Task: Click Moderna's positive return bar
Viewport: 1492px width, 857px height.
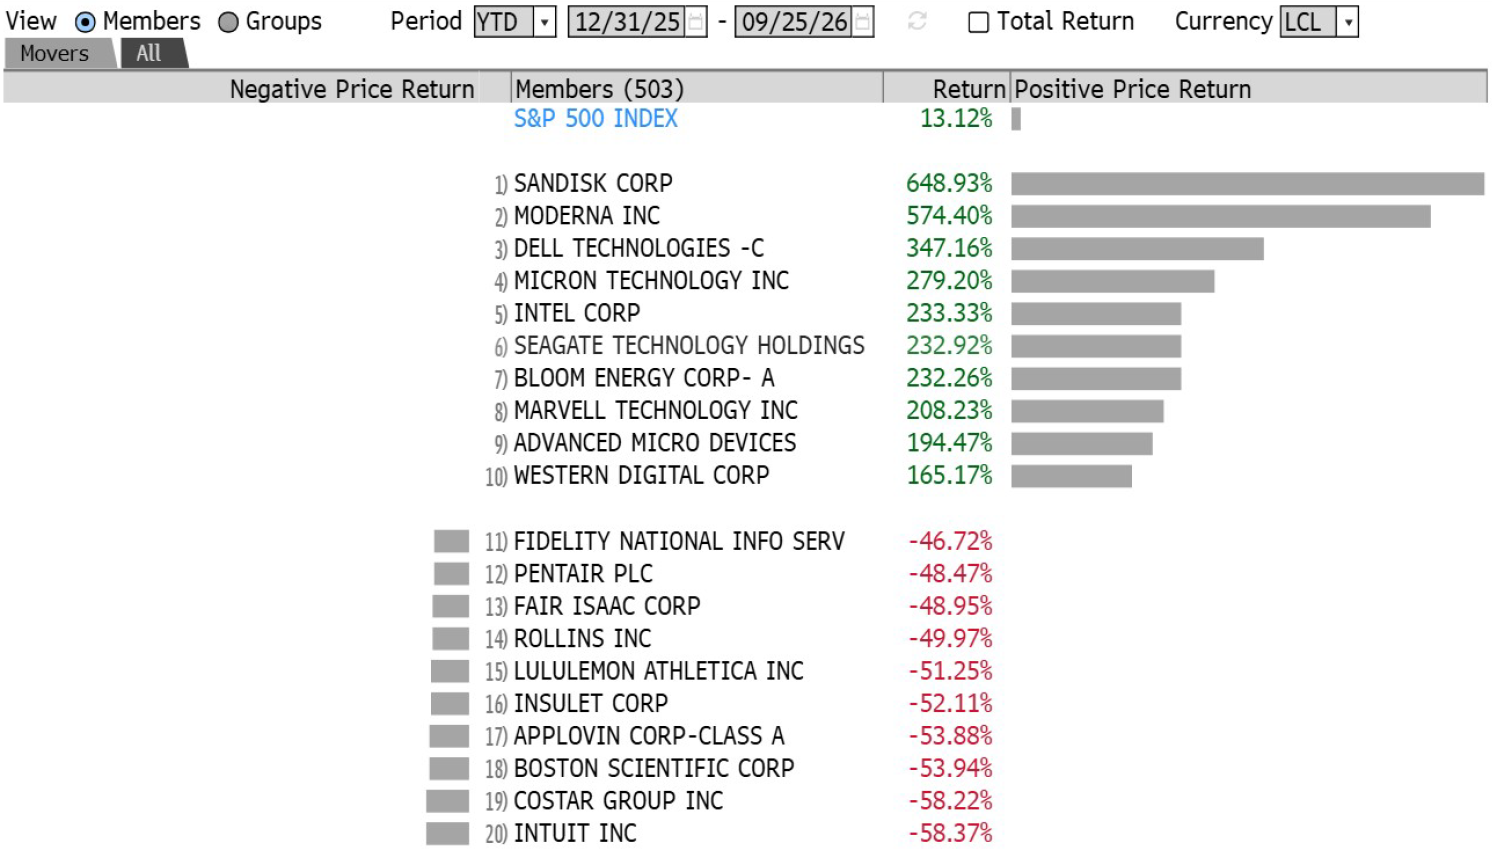Action: [x=1221, y=216]
